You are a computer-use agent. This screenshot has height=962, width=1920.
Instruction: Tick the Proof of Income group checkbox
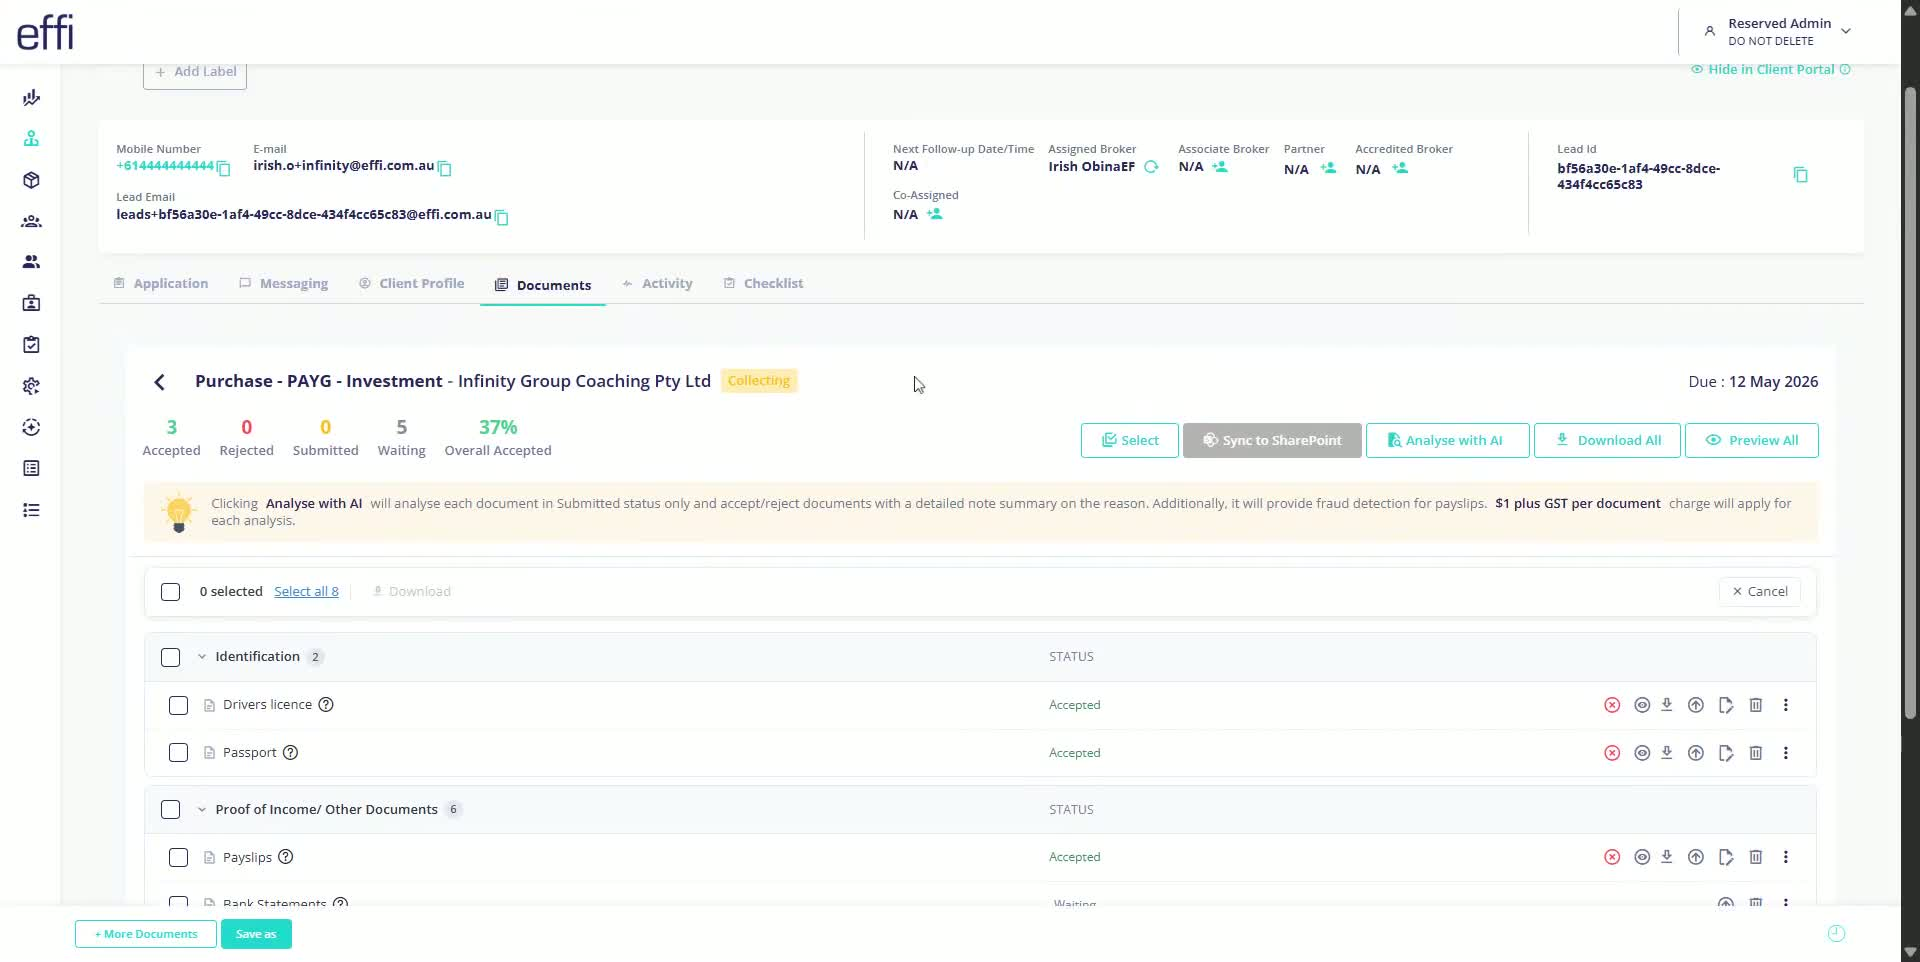(171, 810)
